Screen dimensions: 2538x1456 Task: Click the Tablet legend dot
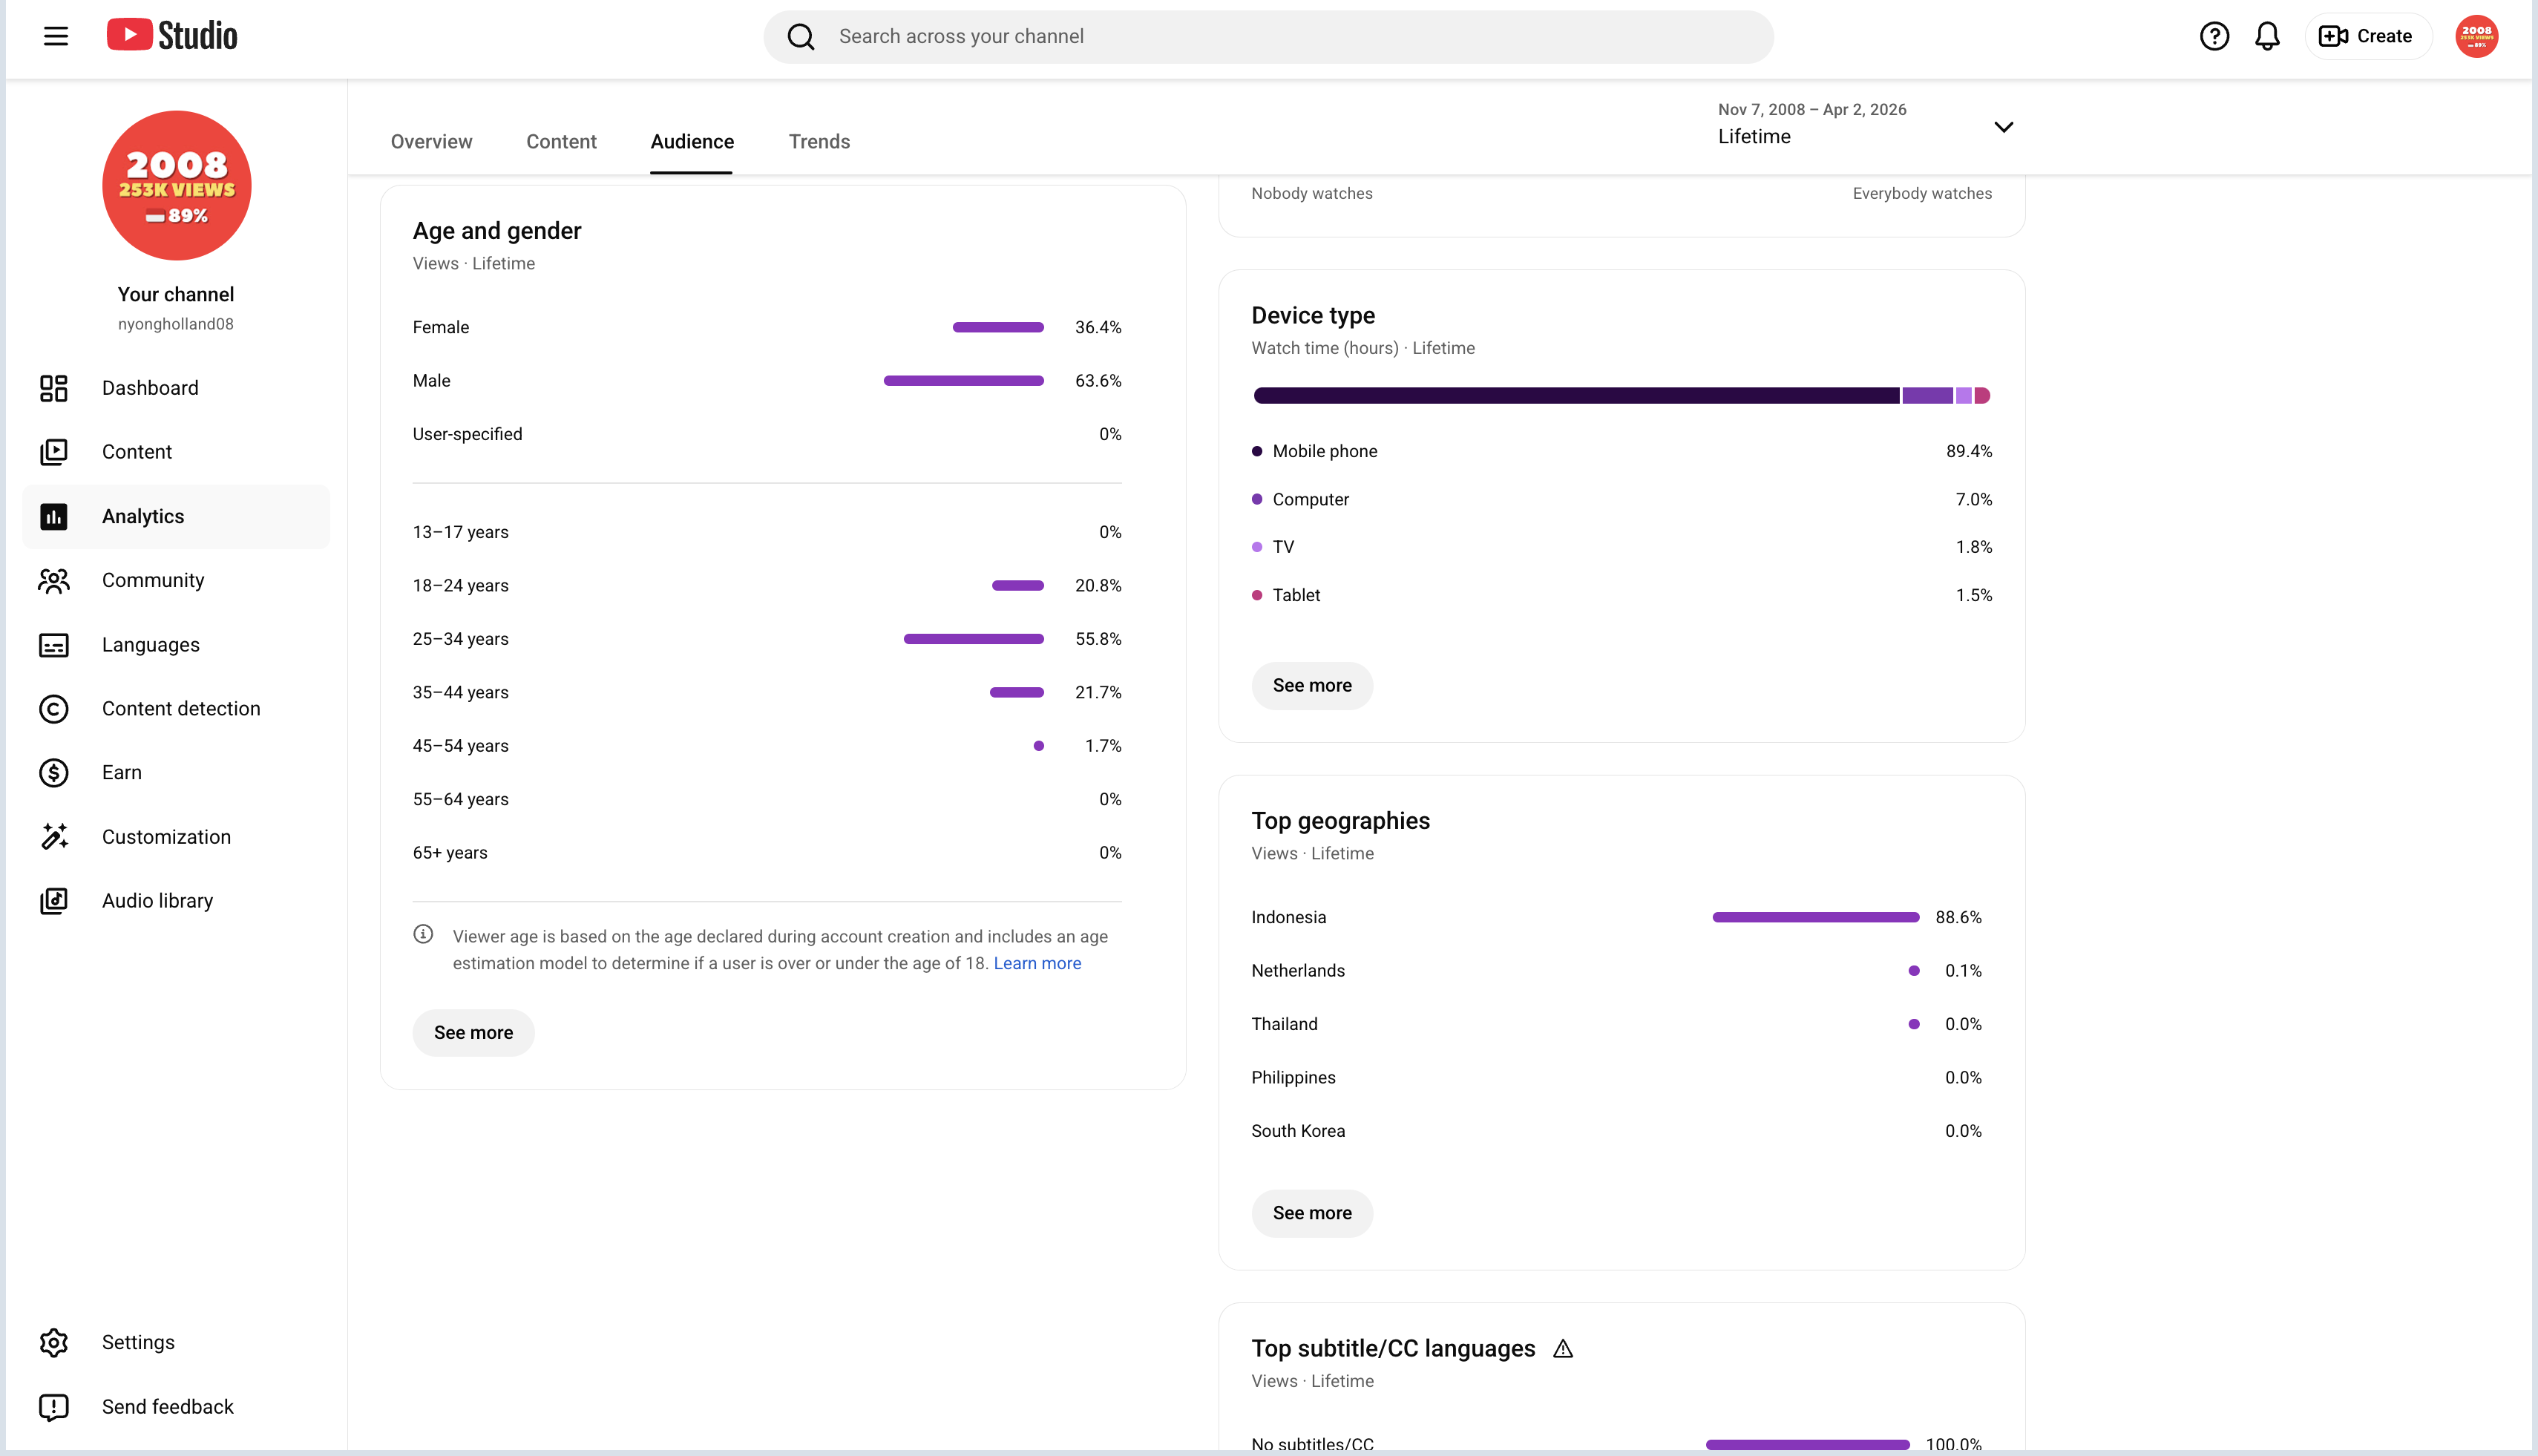[1257, 595]
